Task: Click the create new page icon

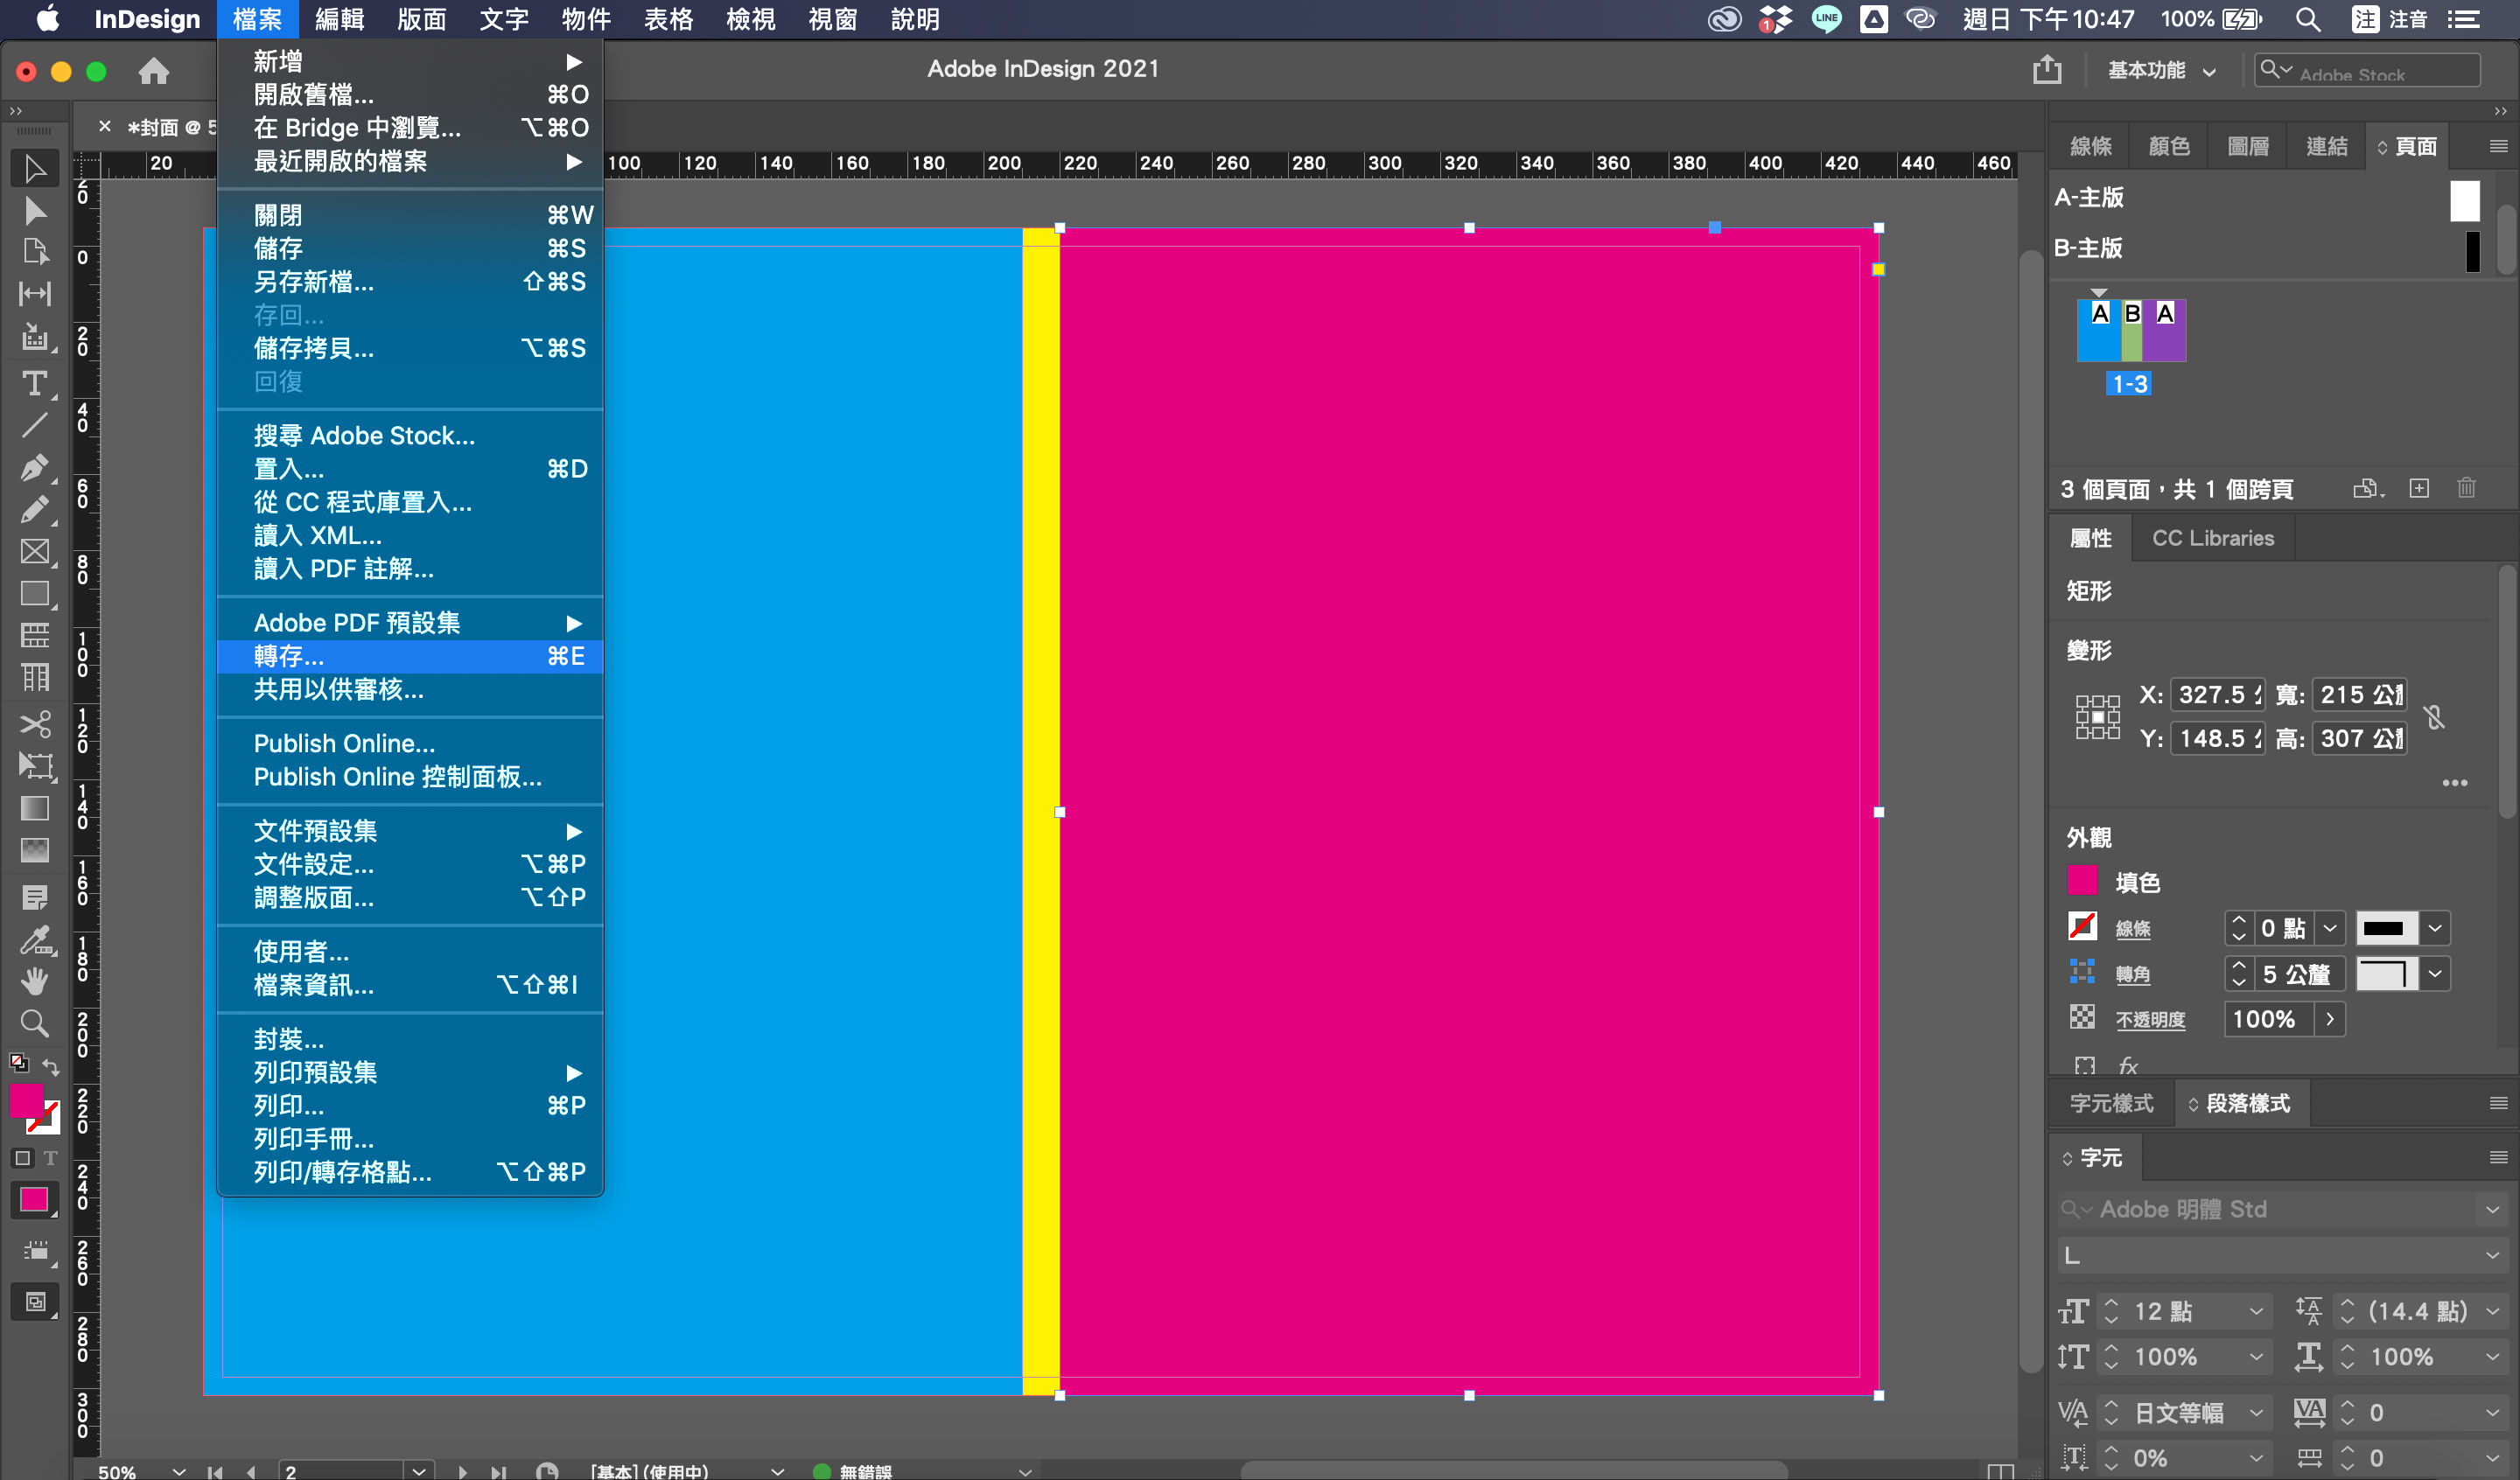Action: [2418, 488]
